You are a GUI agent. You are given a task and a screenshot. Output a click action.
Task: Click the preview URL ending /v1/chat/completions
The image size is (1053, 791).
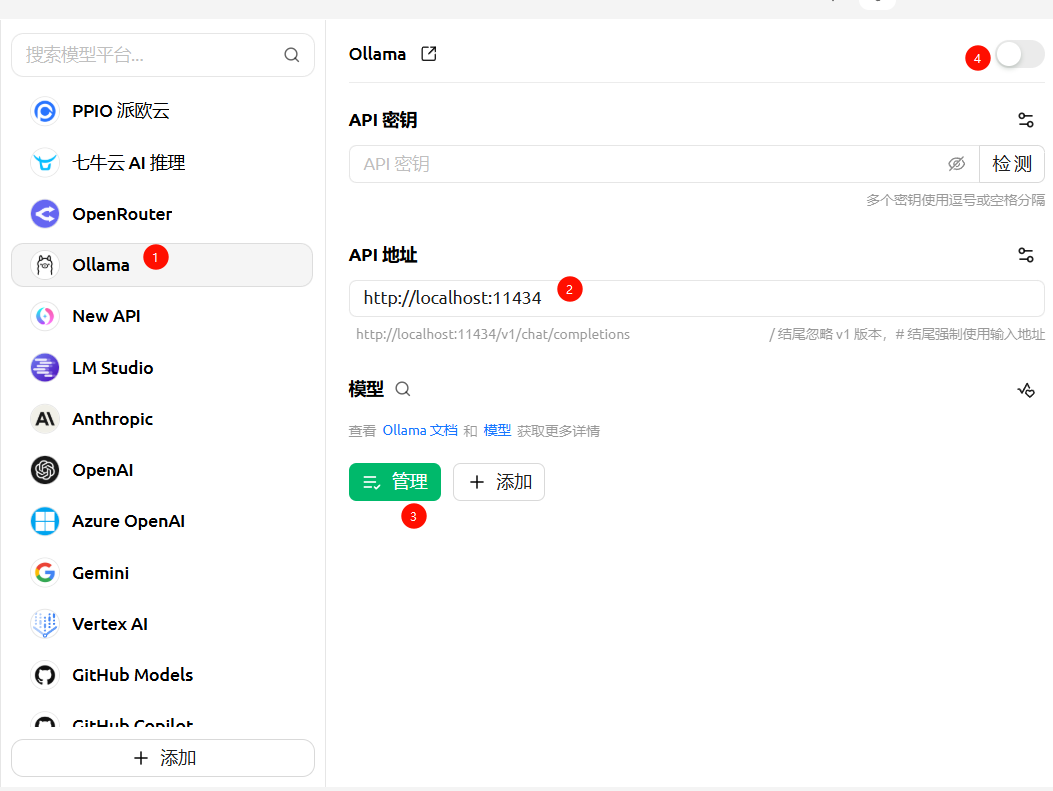[493, 334]
